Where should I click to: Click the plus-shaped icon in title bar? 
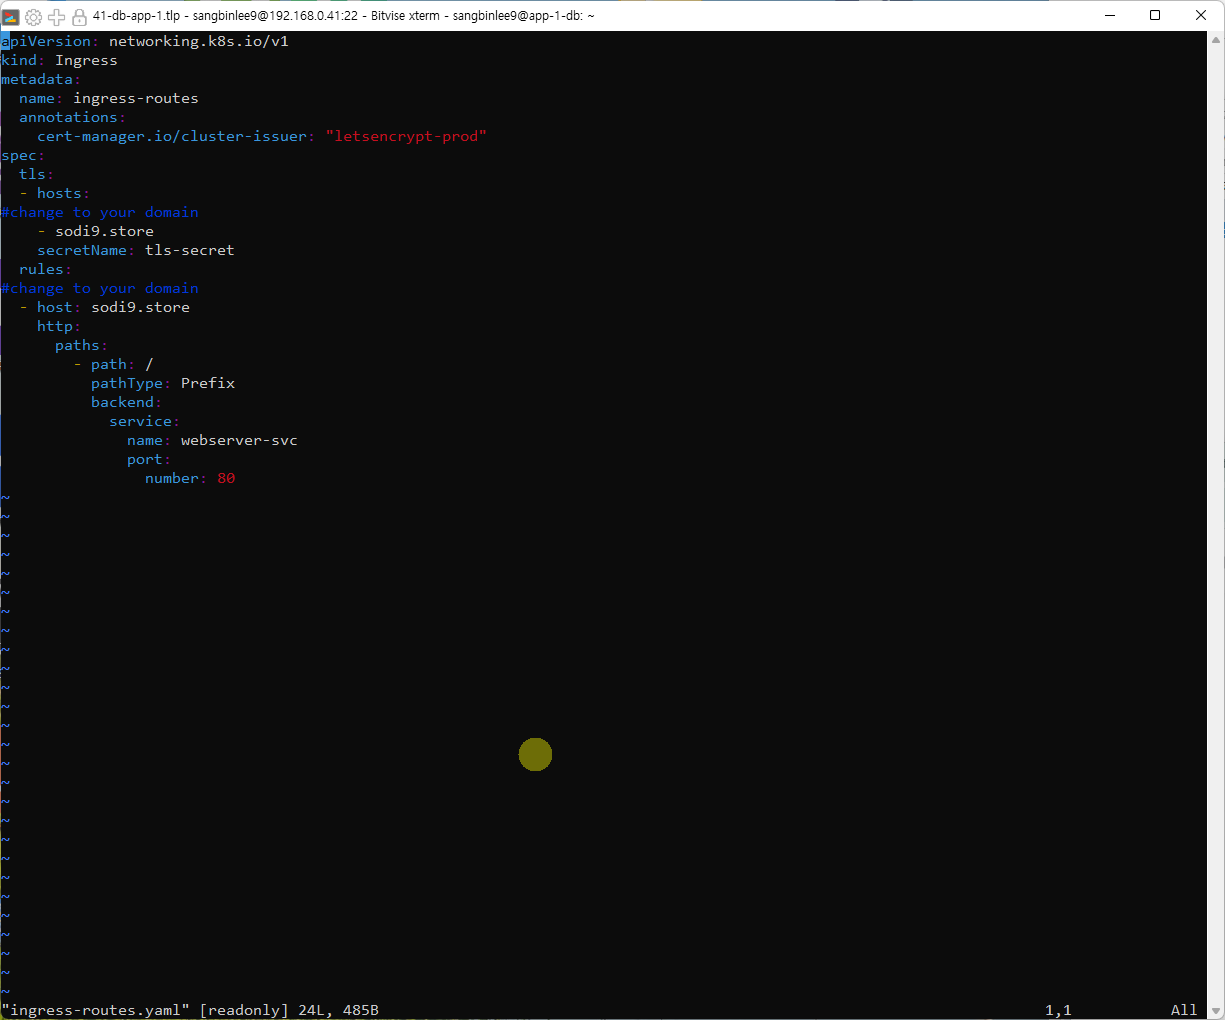pos(56,16)
